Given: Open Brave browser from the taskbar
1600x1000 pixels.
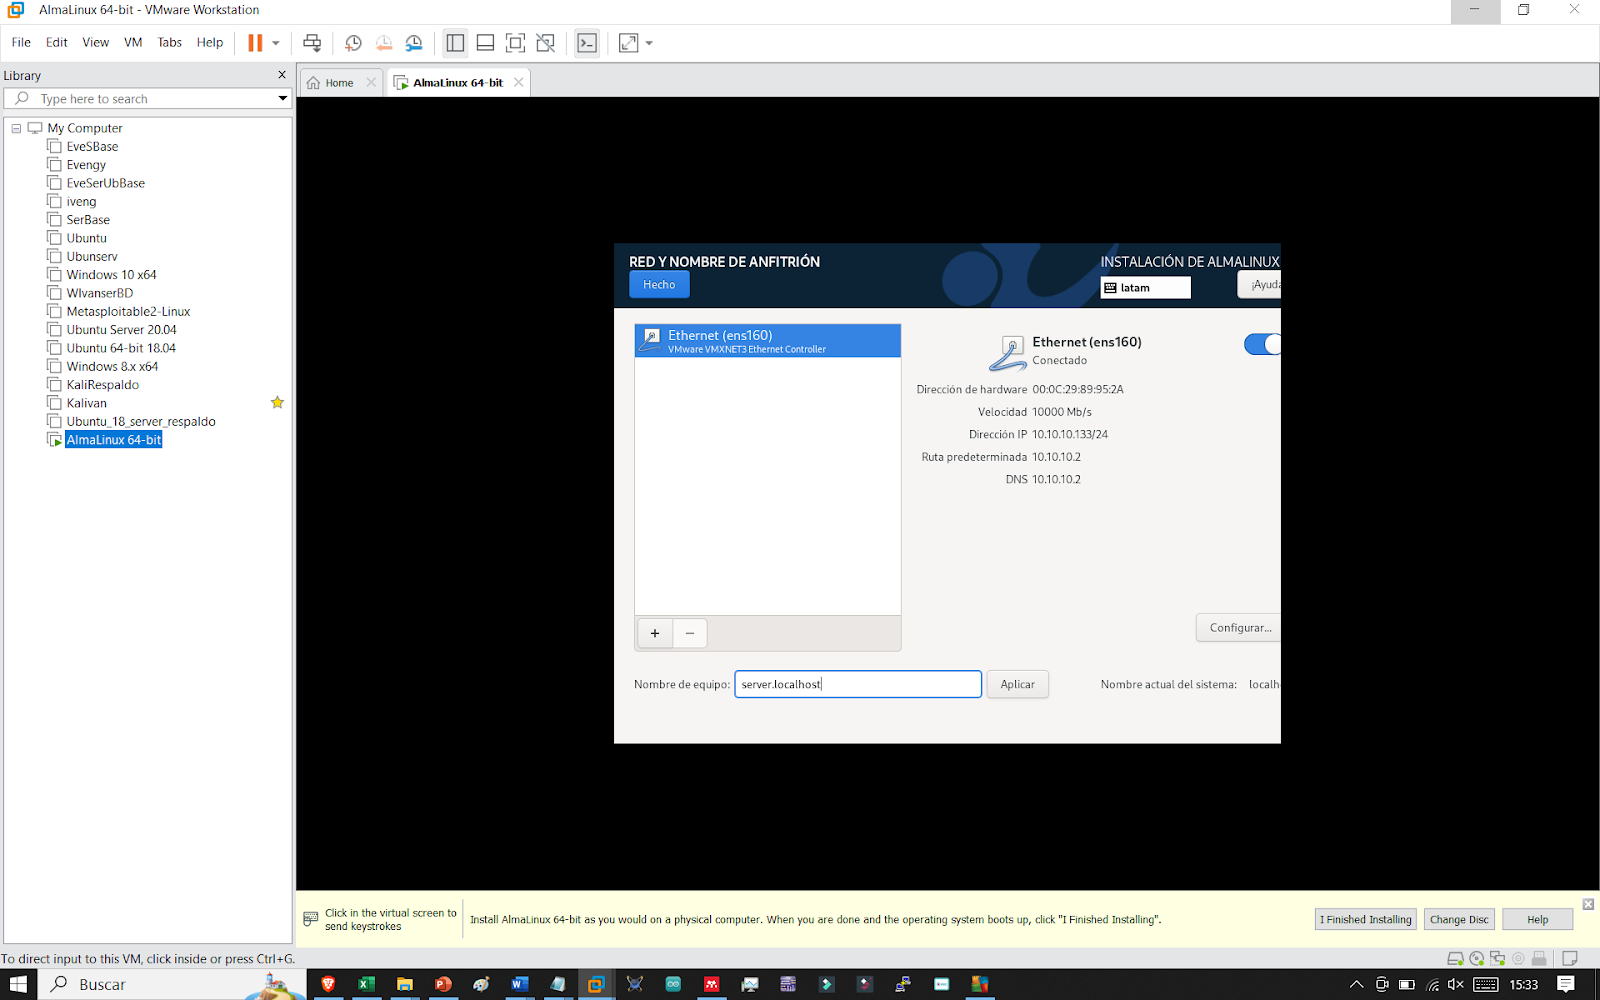Looking at the screenshot, I should tap(328, 984).
